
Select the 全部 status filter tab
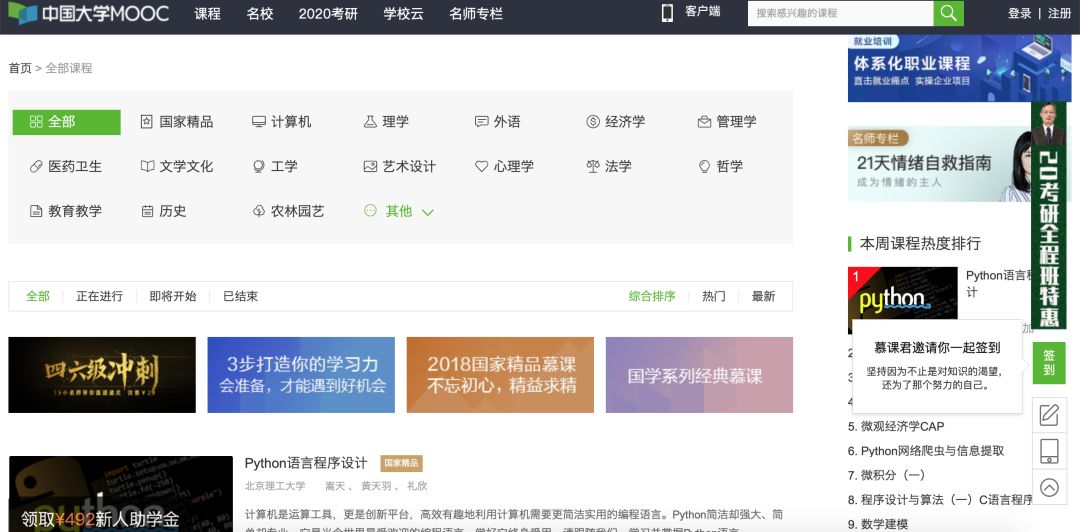38,296
